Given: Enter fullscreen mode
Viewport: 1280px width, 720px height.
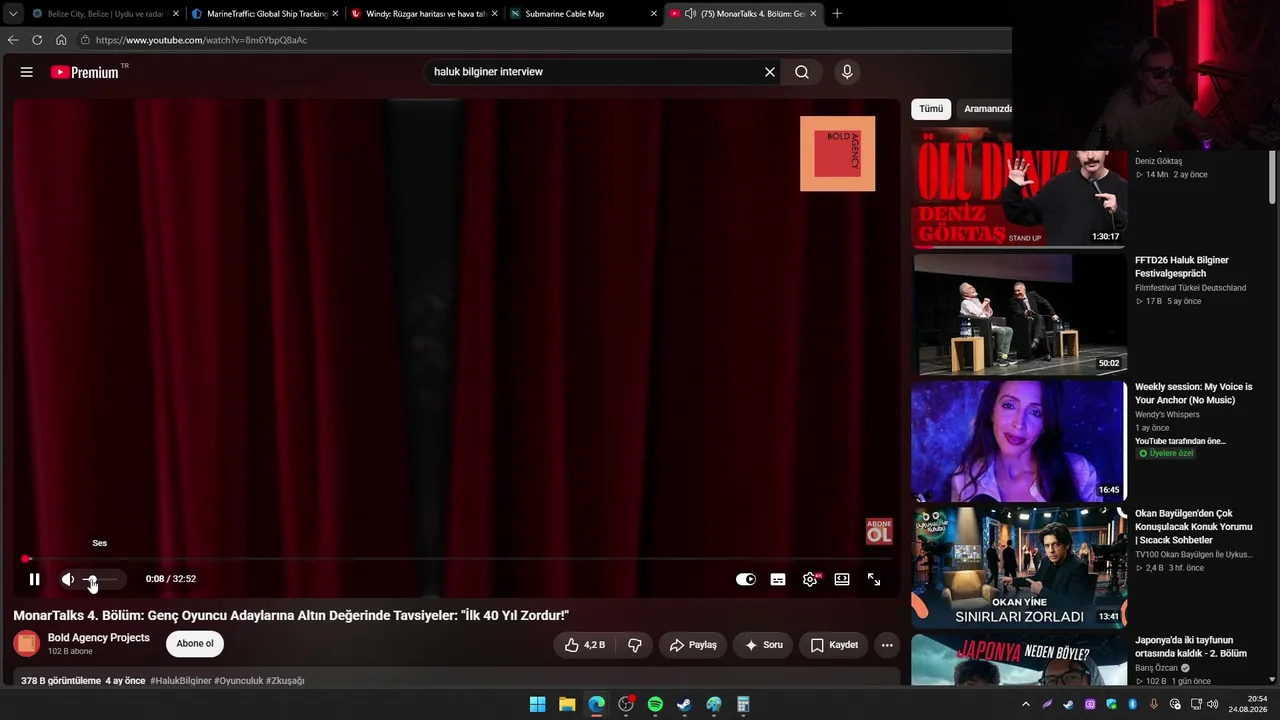Looking at the screenshot, I should (874, 579).
